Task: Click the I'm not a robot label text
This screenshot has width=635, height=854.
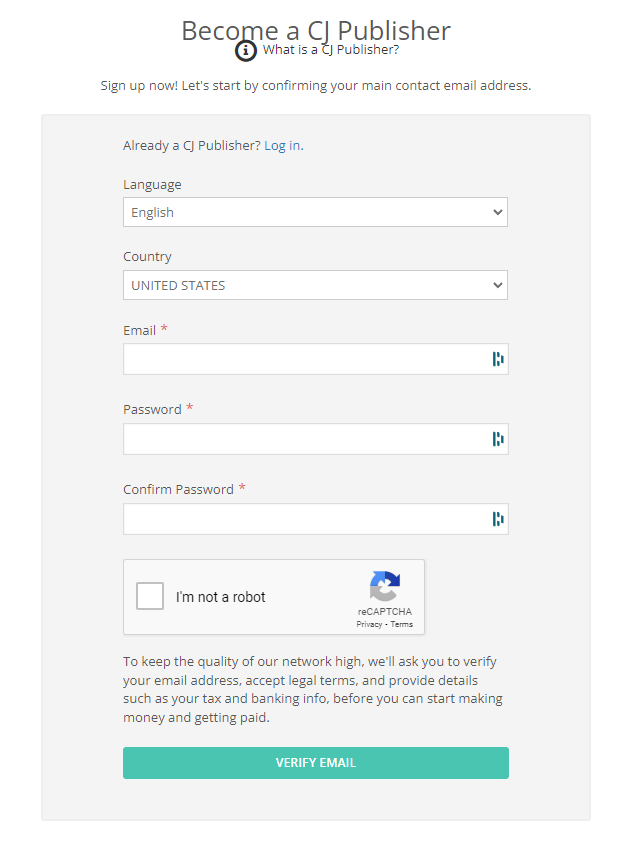Action: 221,597
